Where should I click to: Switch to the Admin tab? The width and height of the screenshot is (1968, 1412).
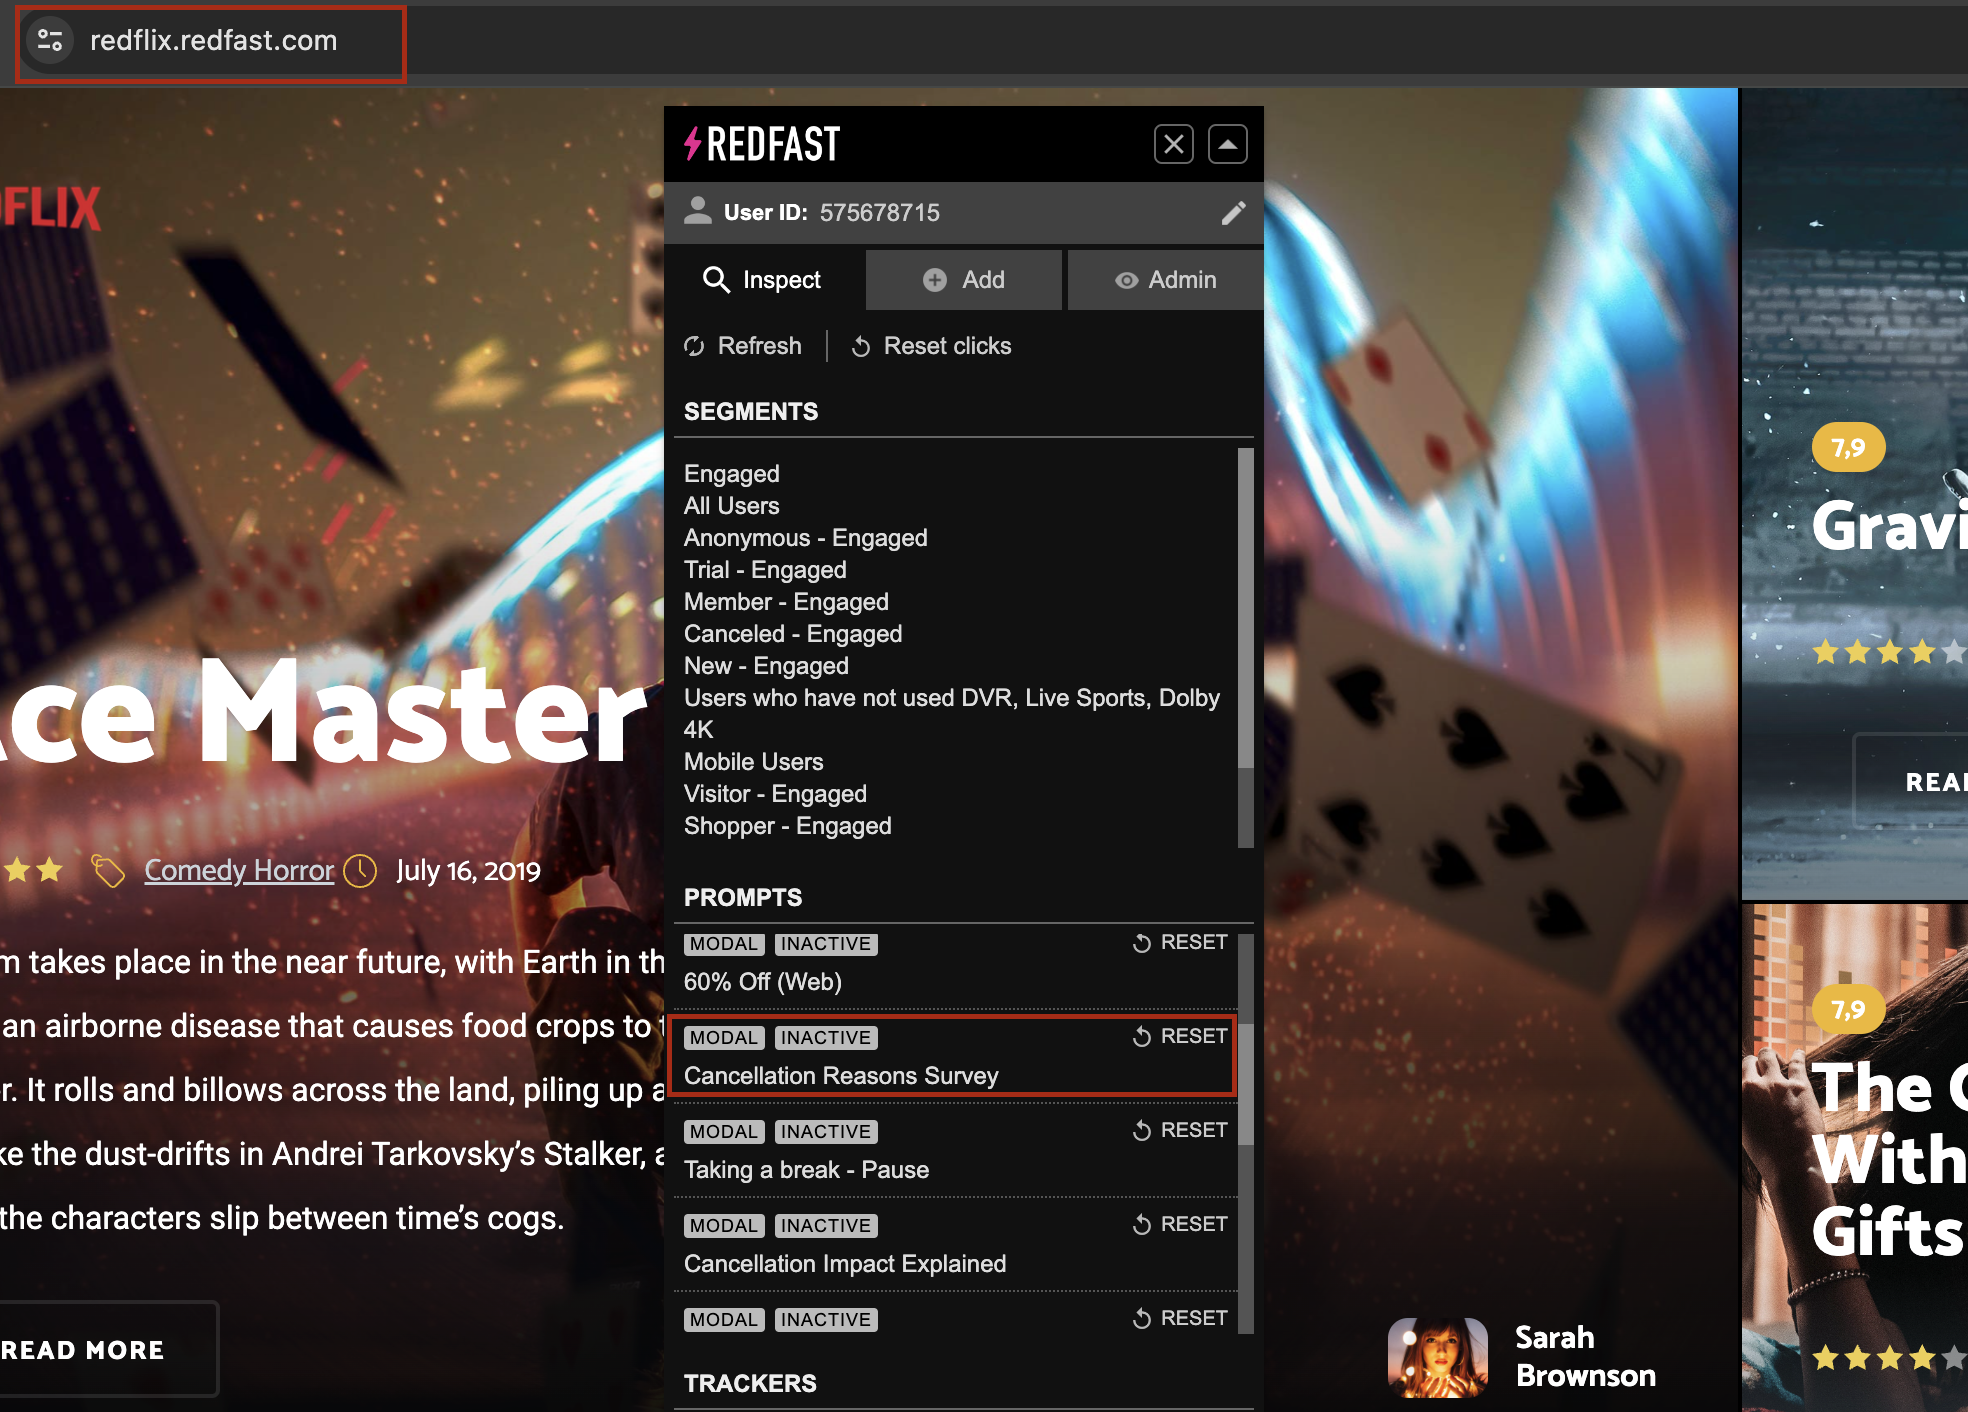click(x=1166, y=280)
